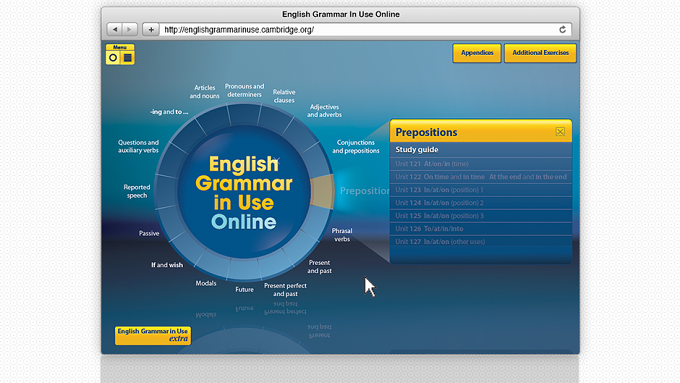
Task: Select Questions and auxiliary verbs topic
Action: [x=138, y=146]
